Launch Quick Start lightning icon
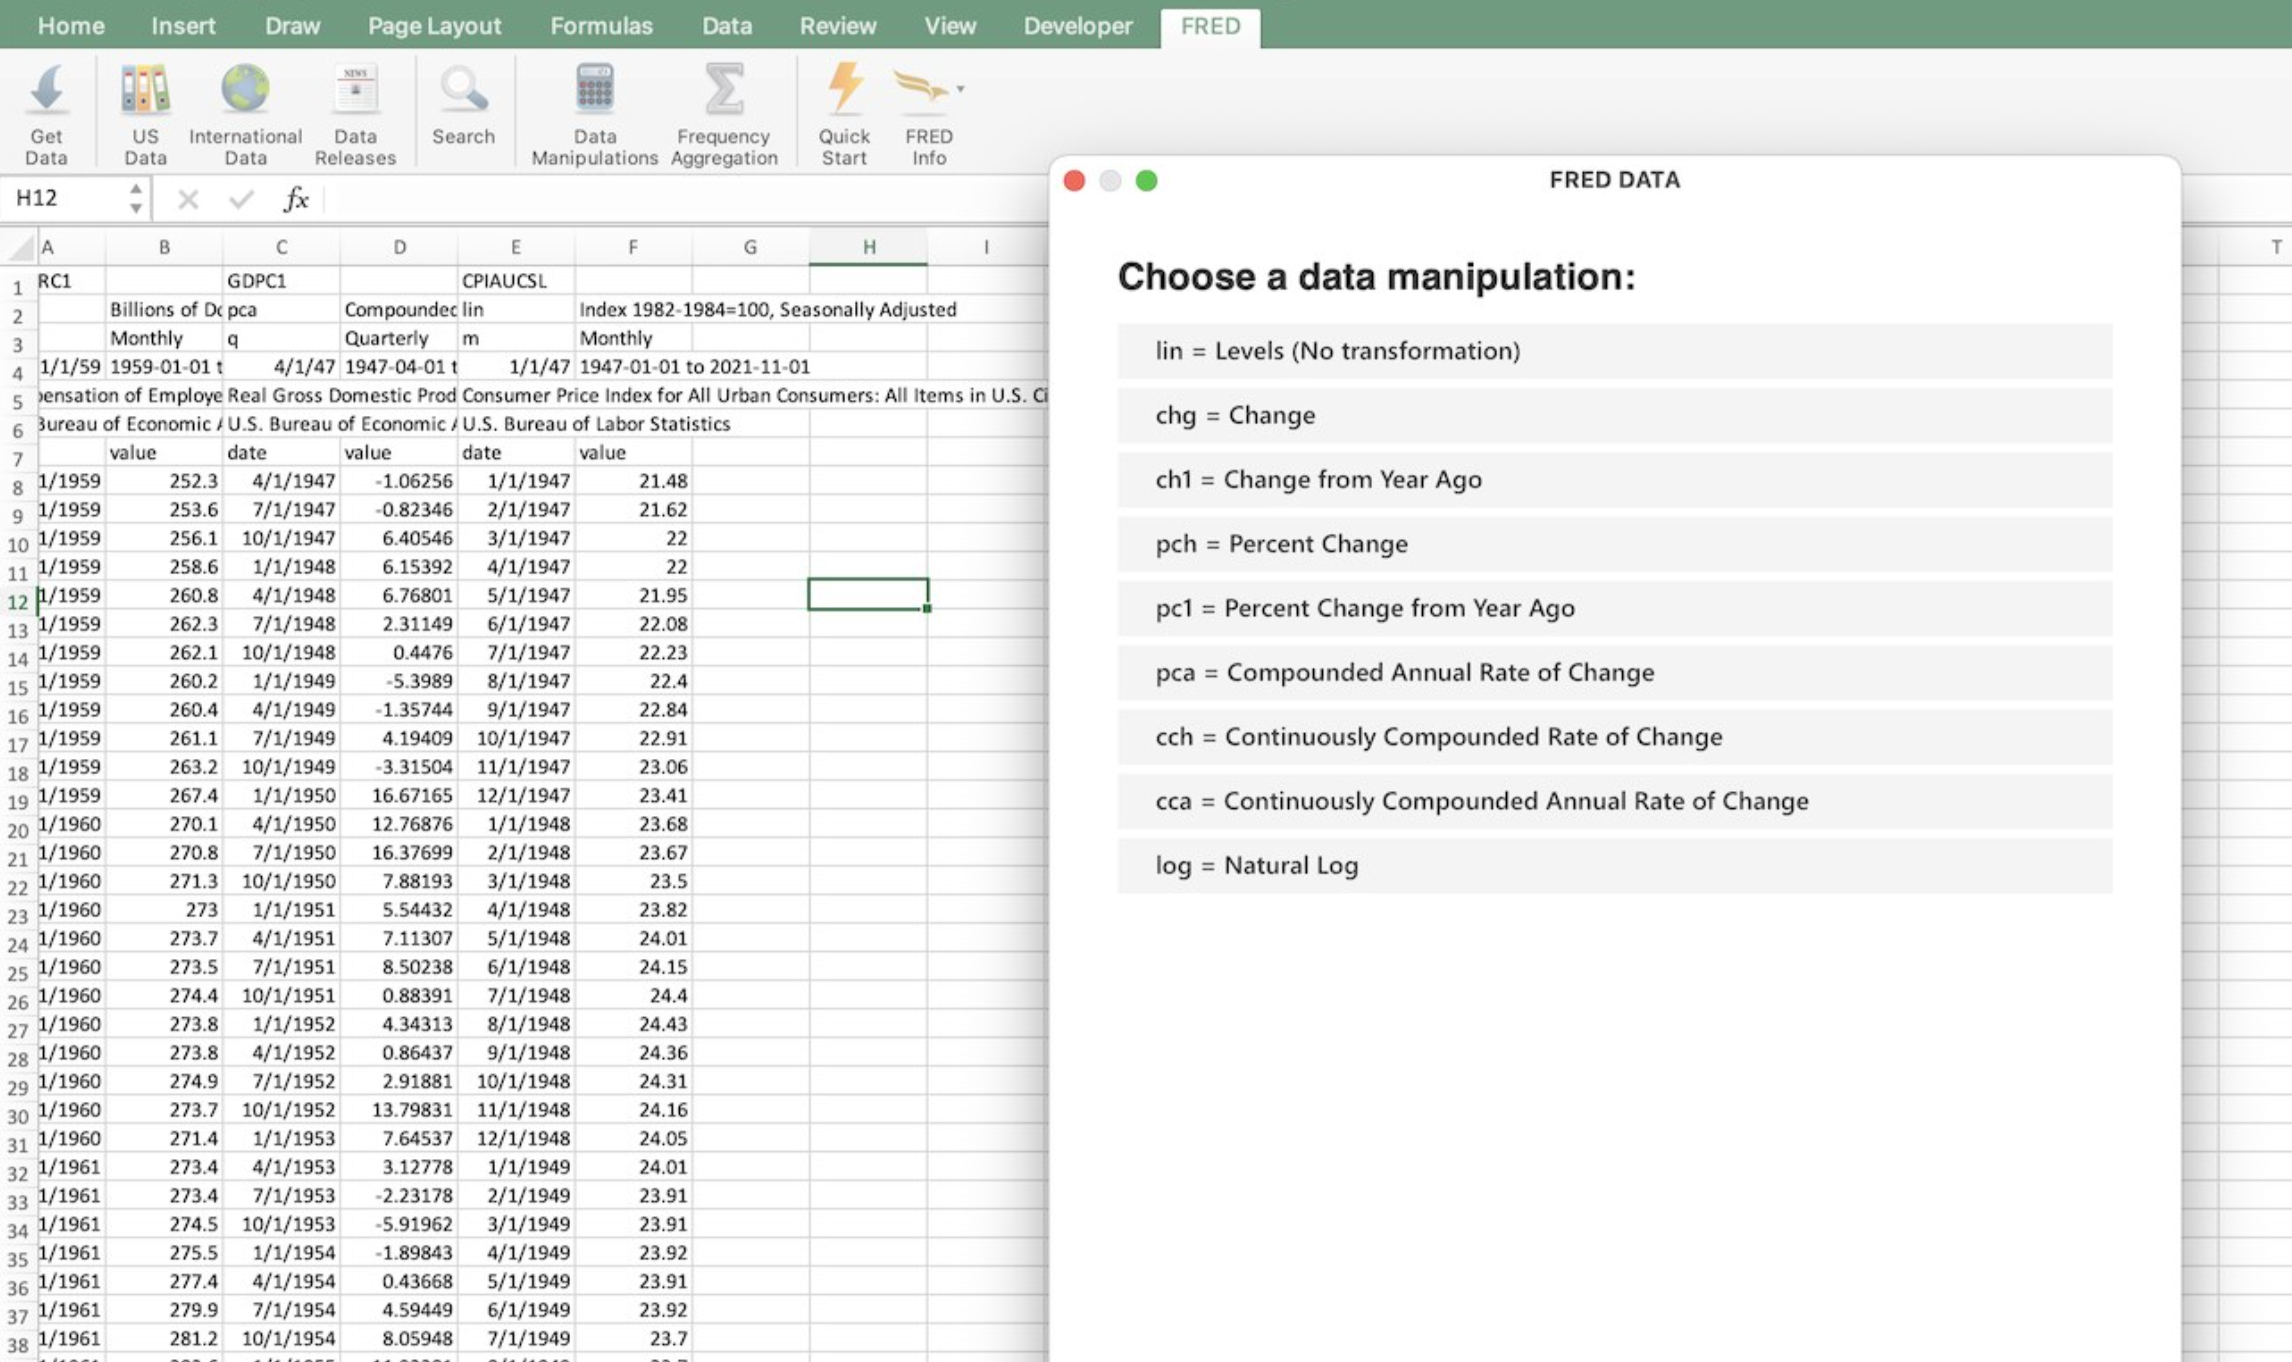 click(844, 110)
